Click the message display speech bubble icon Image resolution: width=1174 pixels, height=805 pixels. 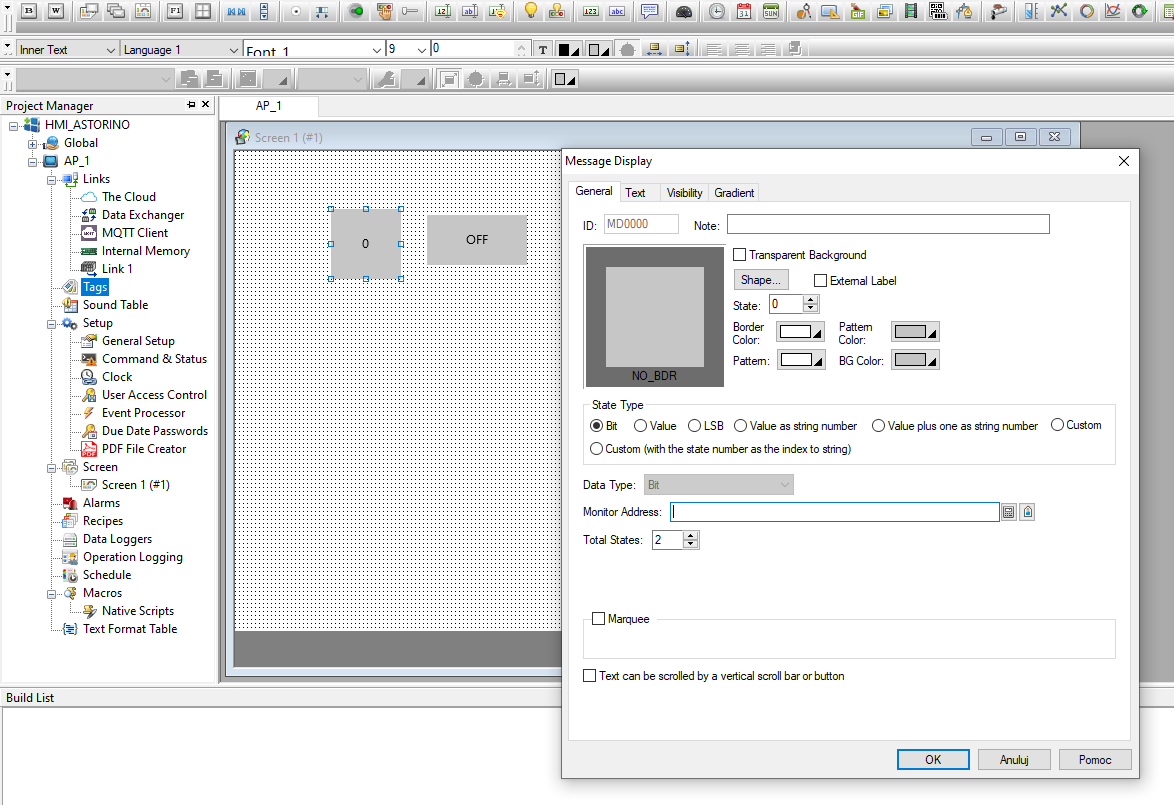650,11
